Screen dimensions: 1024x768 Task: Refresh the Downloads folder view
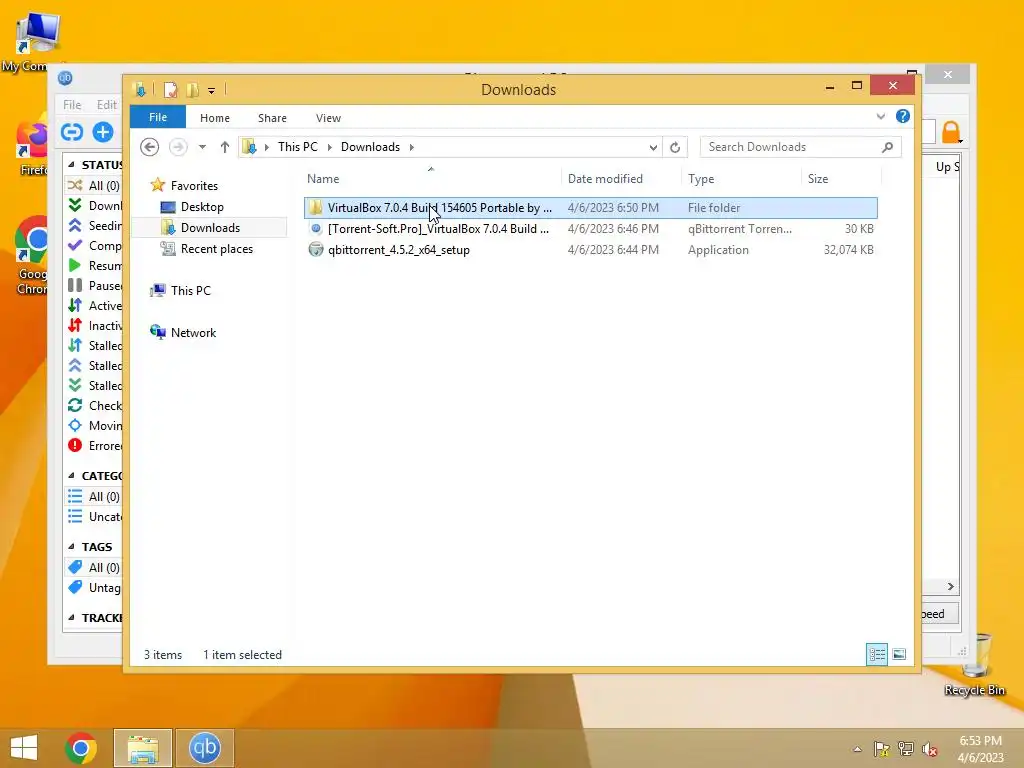[675, 147]
